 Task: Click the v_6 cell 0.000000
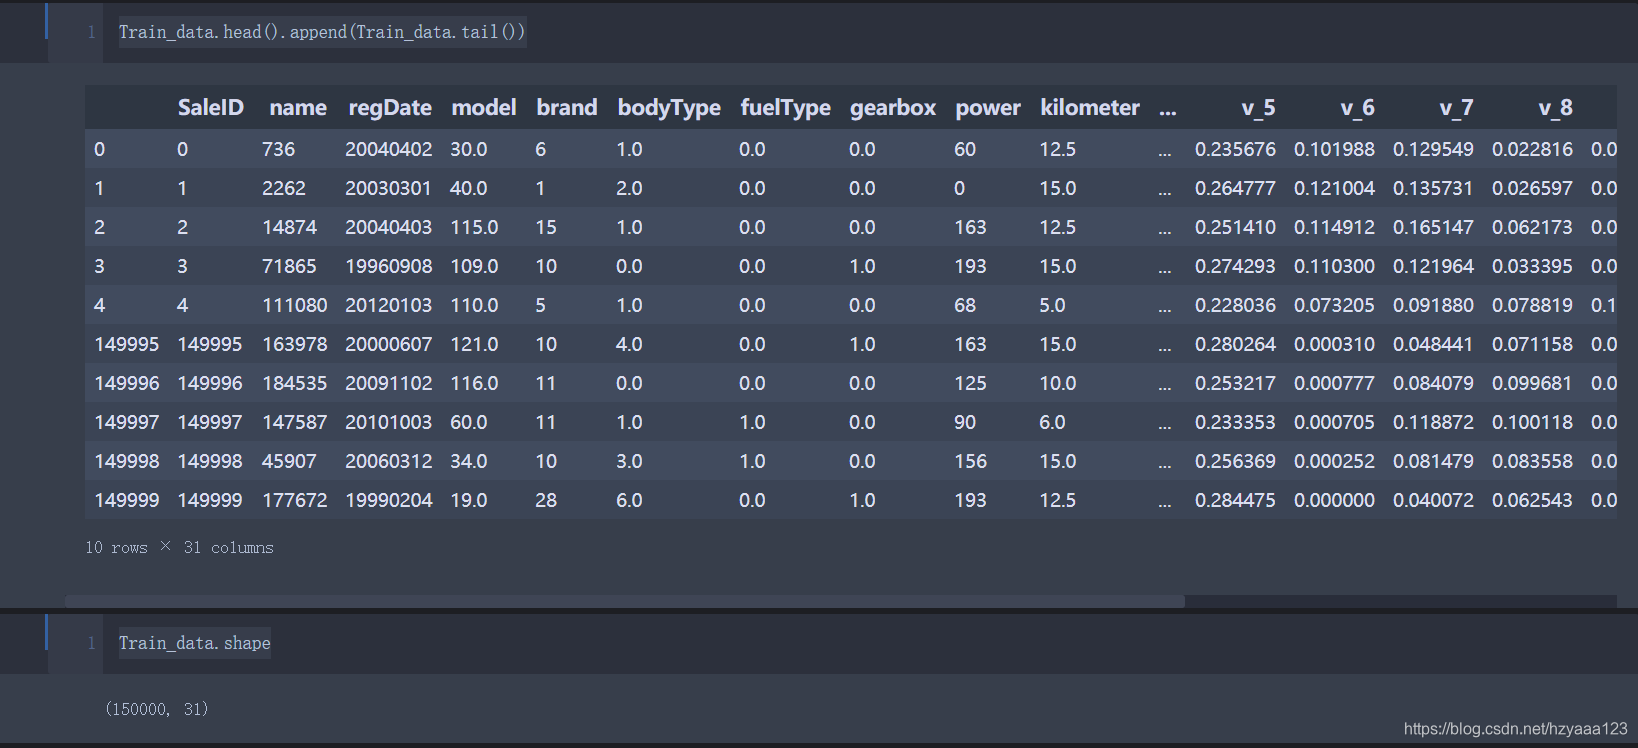tap(1334, 500)
